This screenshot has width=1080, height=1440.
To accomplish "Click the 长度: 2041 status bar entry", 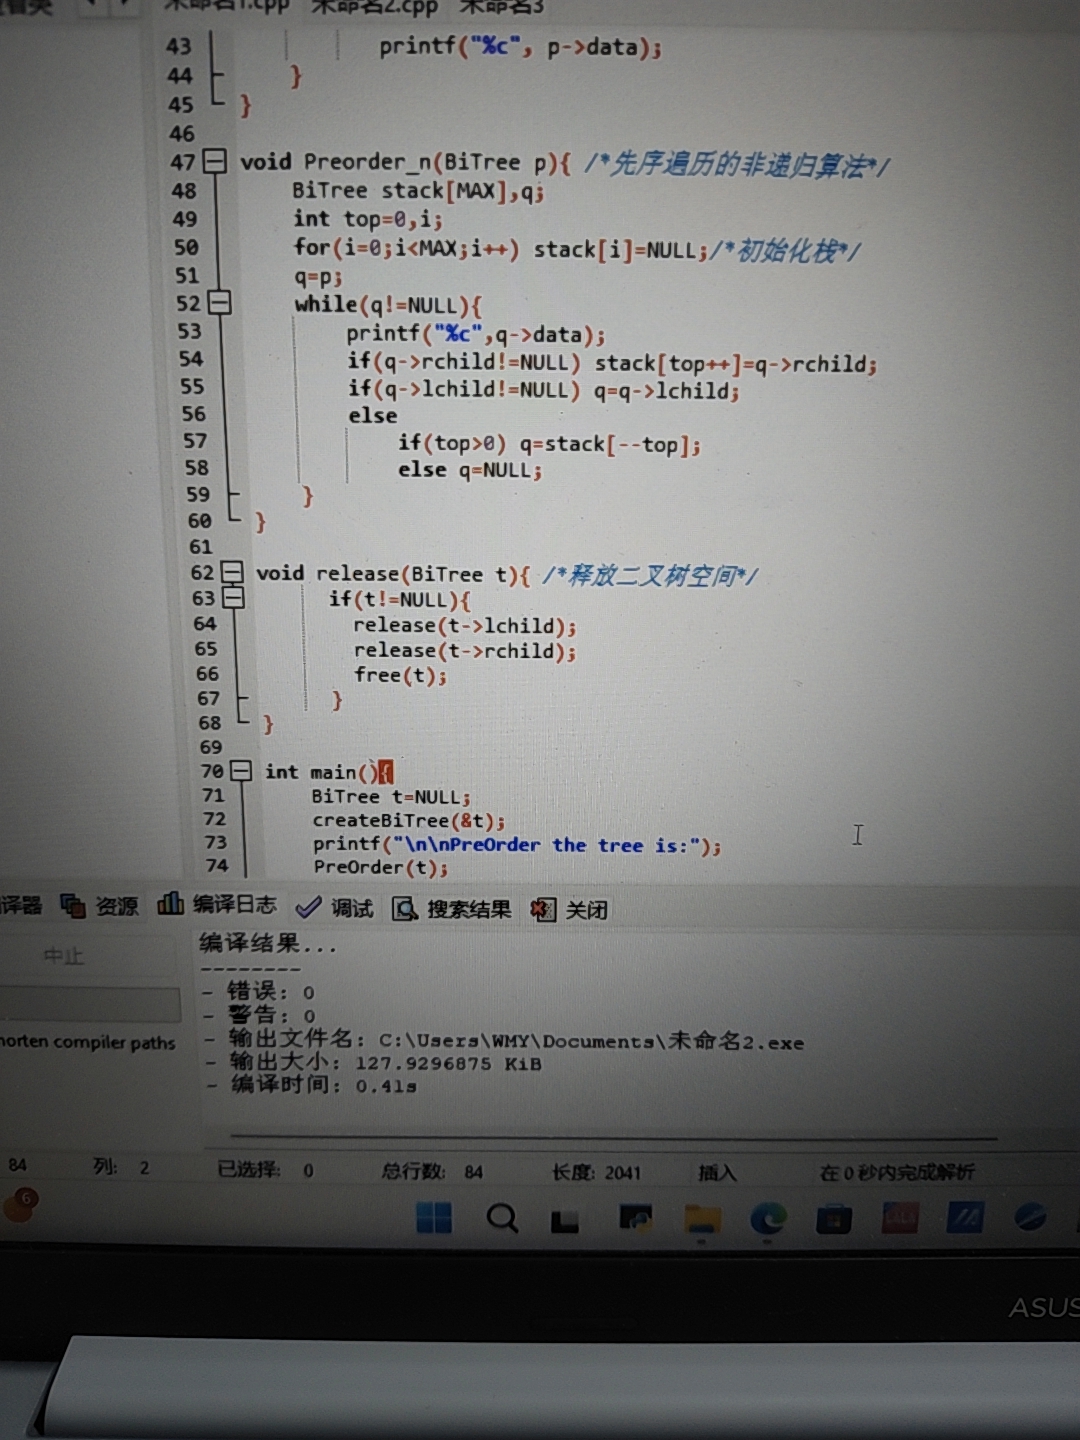I will [x=596, y=1172].
